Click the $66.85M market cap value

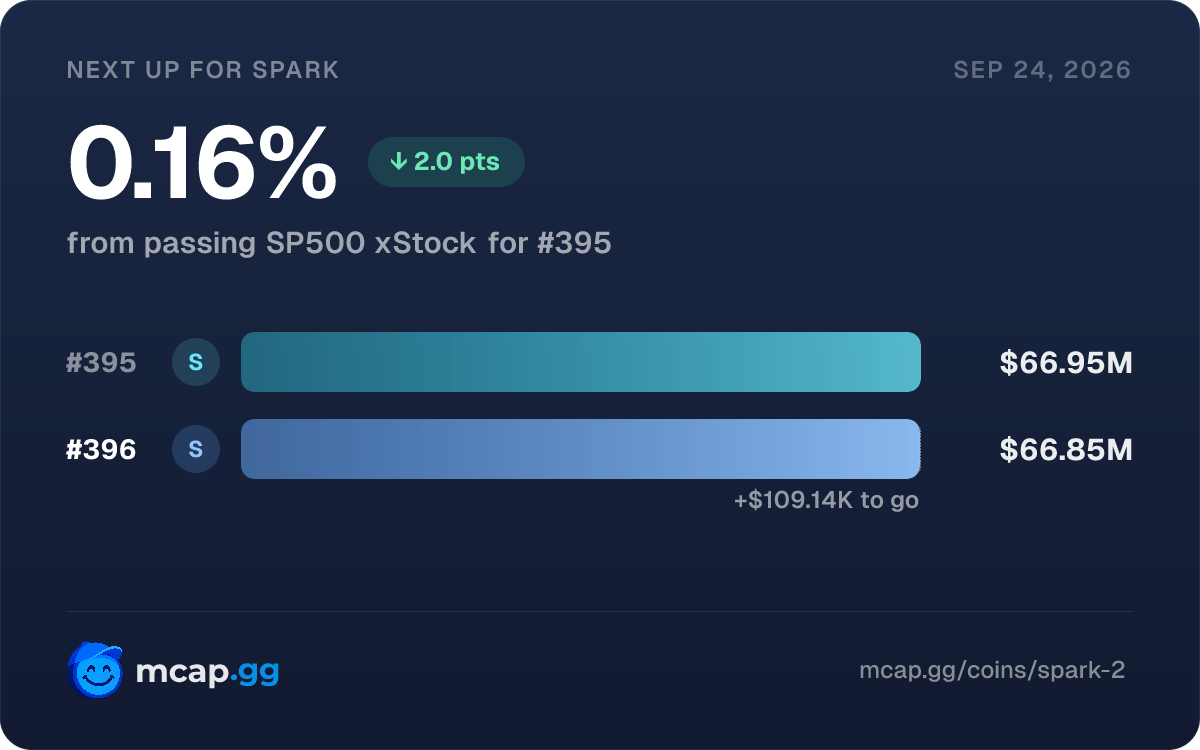click(x=1066, y=450)
